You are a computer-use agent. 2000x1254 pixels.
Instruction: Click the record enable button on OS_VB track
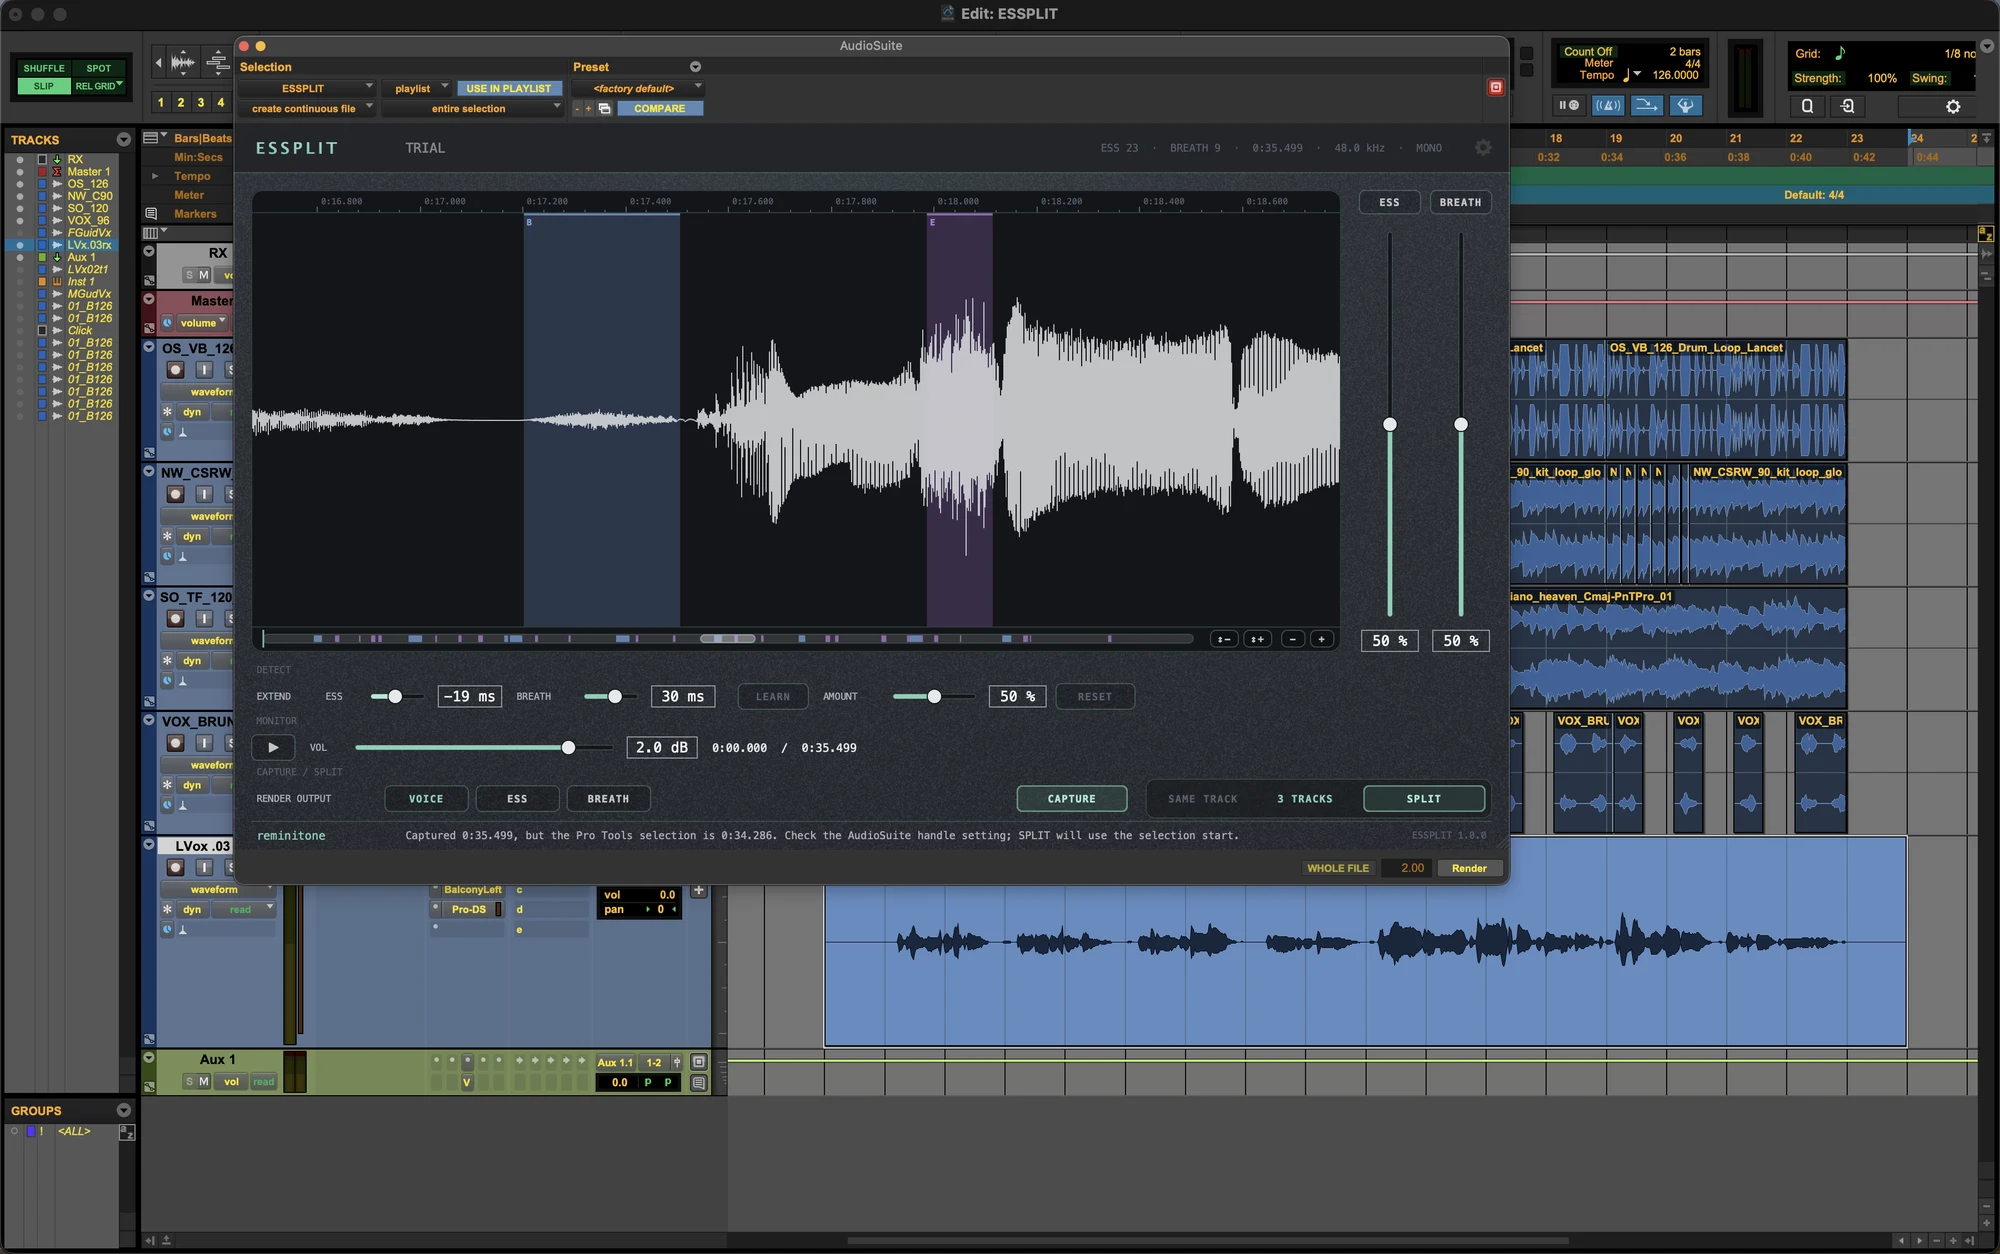pyautogui.click(x=175, y=370)
